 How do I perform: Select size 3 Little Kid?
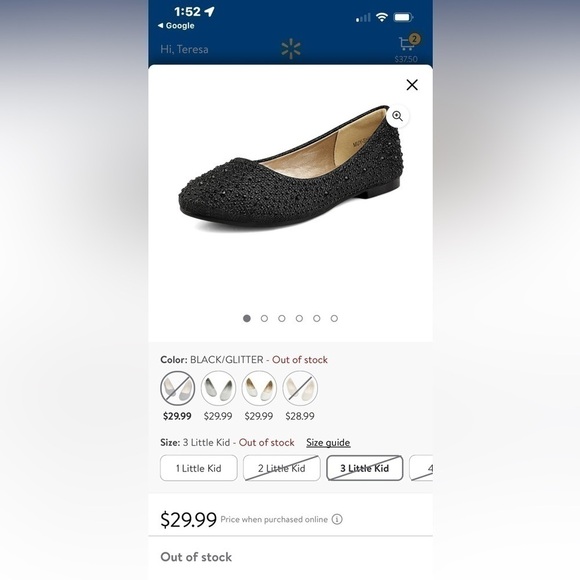pos(364,468)
